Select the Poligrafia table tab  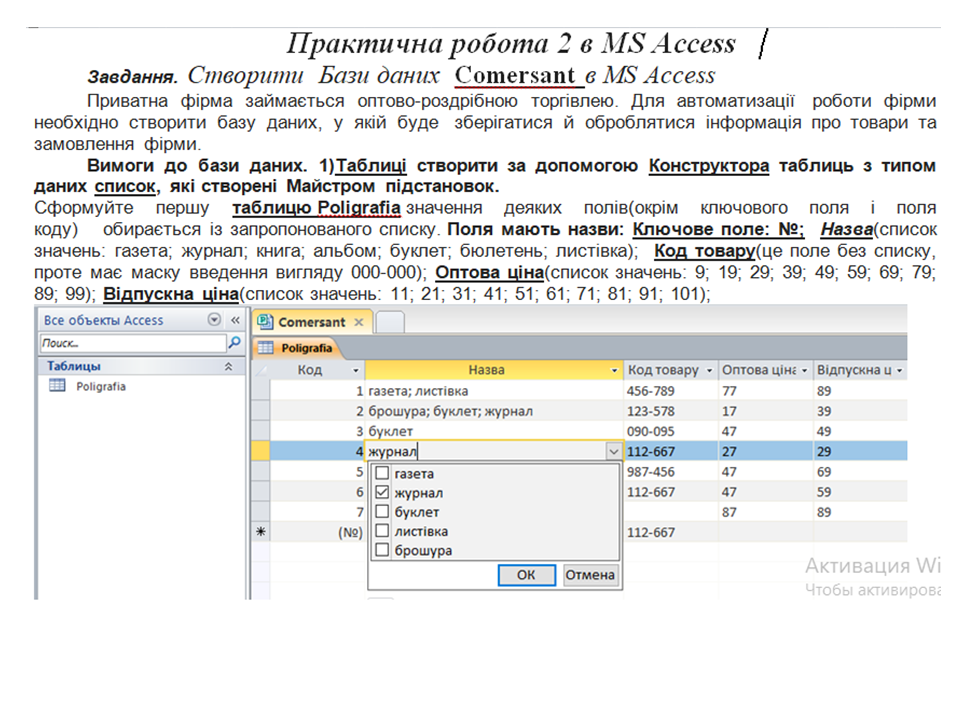click(x=296, y=348)
